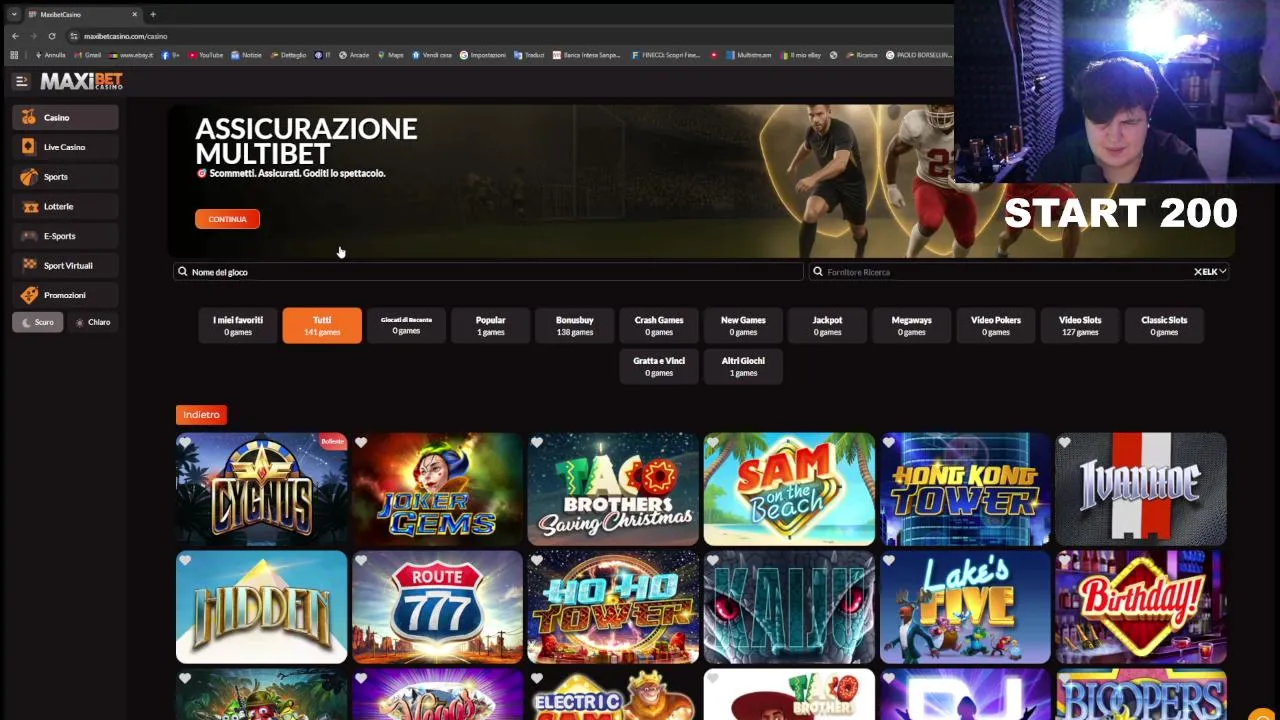The image size is (1280, 720).
Task: Focus the Nome del gioco search field
Action: click(488, 272)
